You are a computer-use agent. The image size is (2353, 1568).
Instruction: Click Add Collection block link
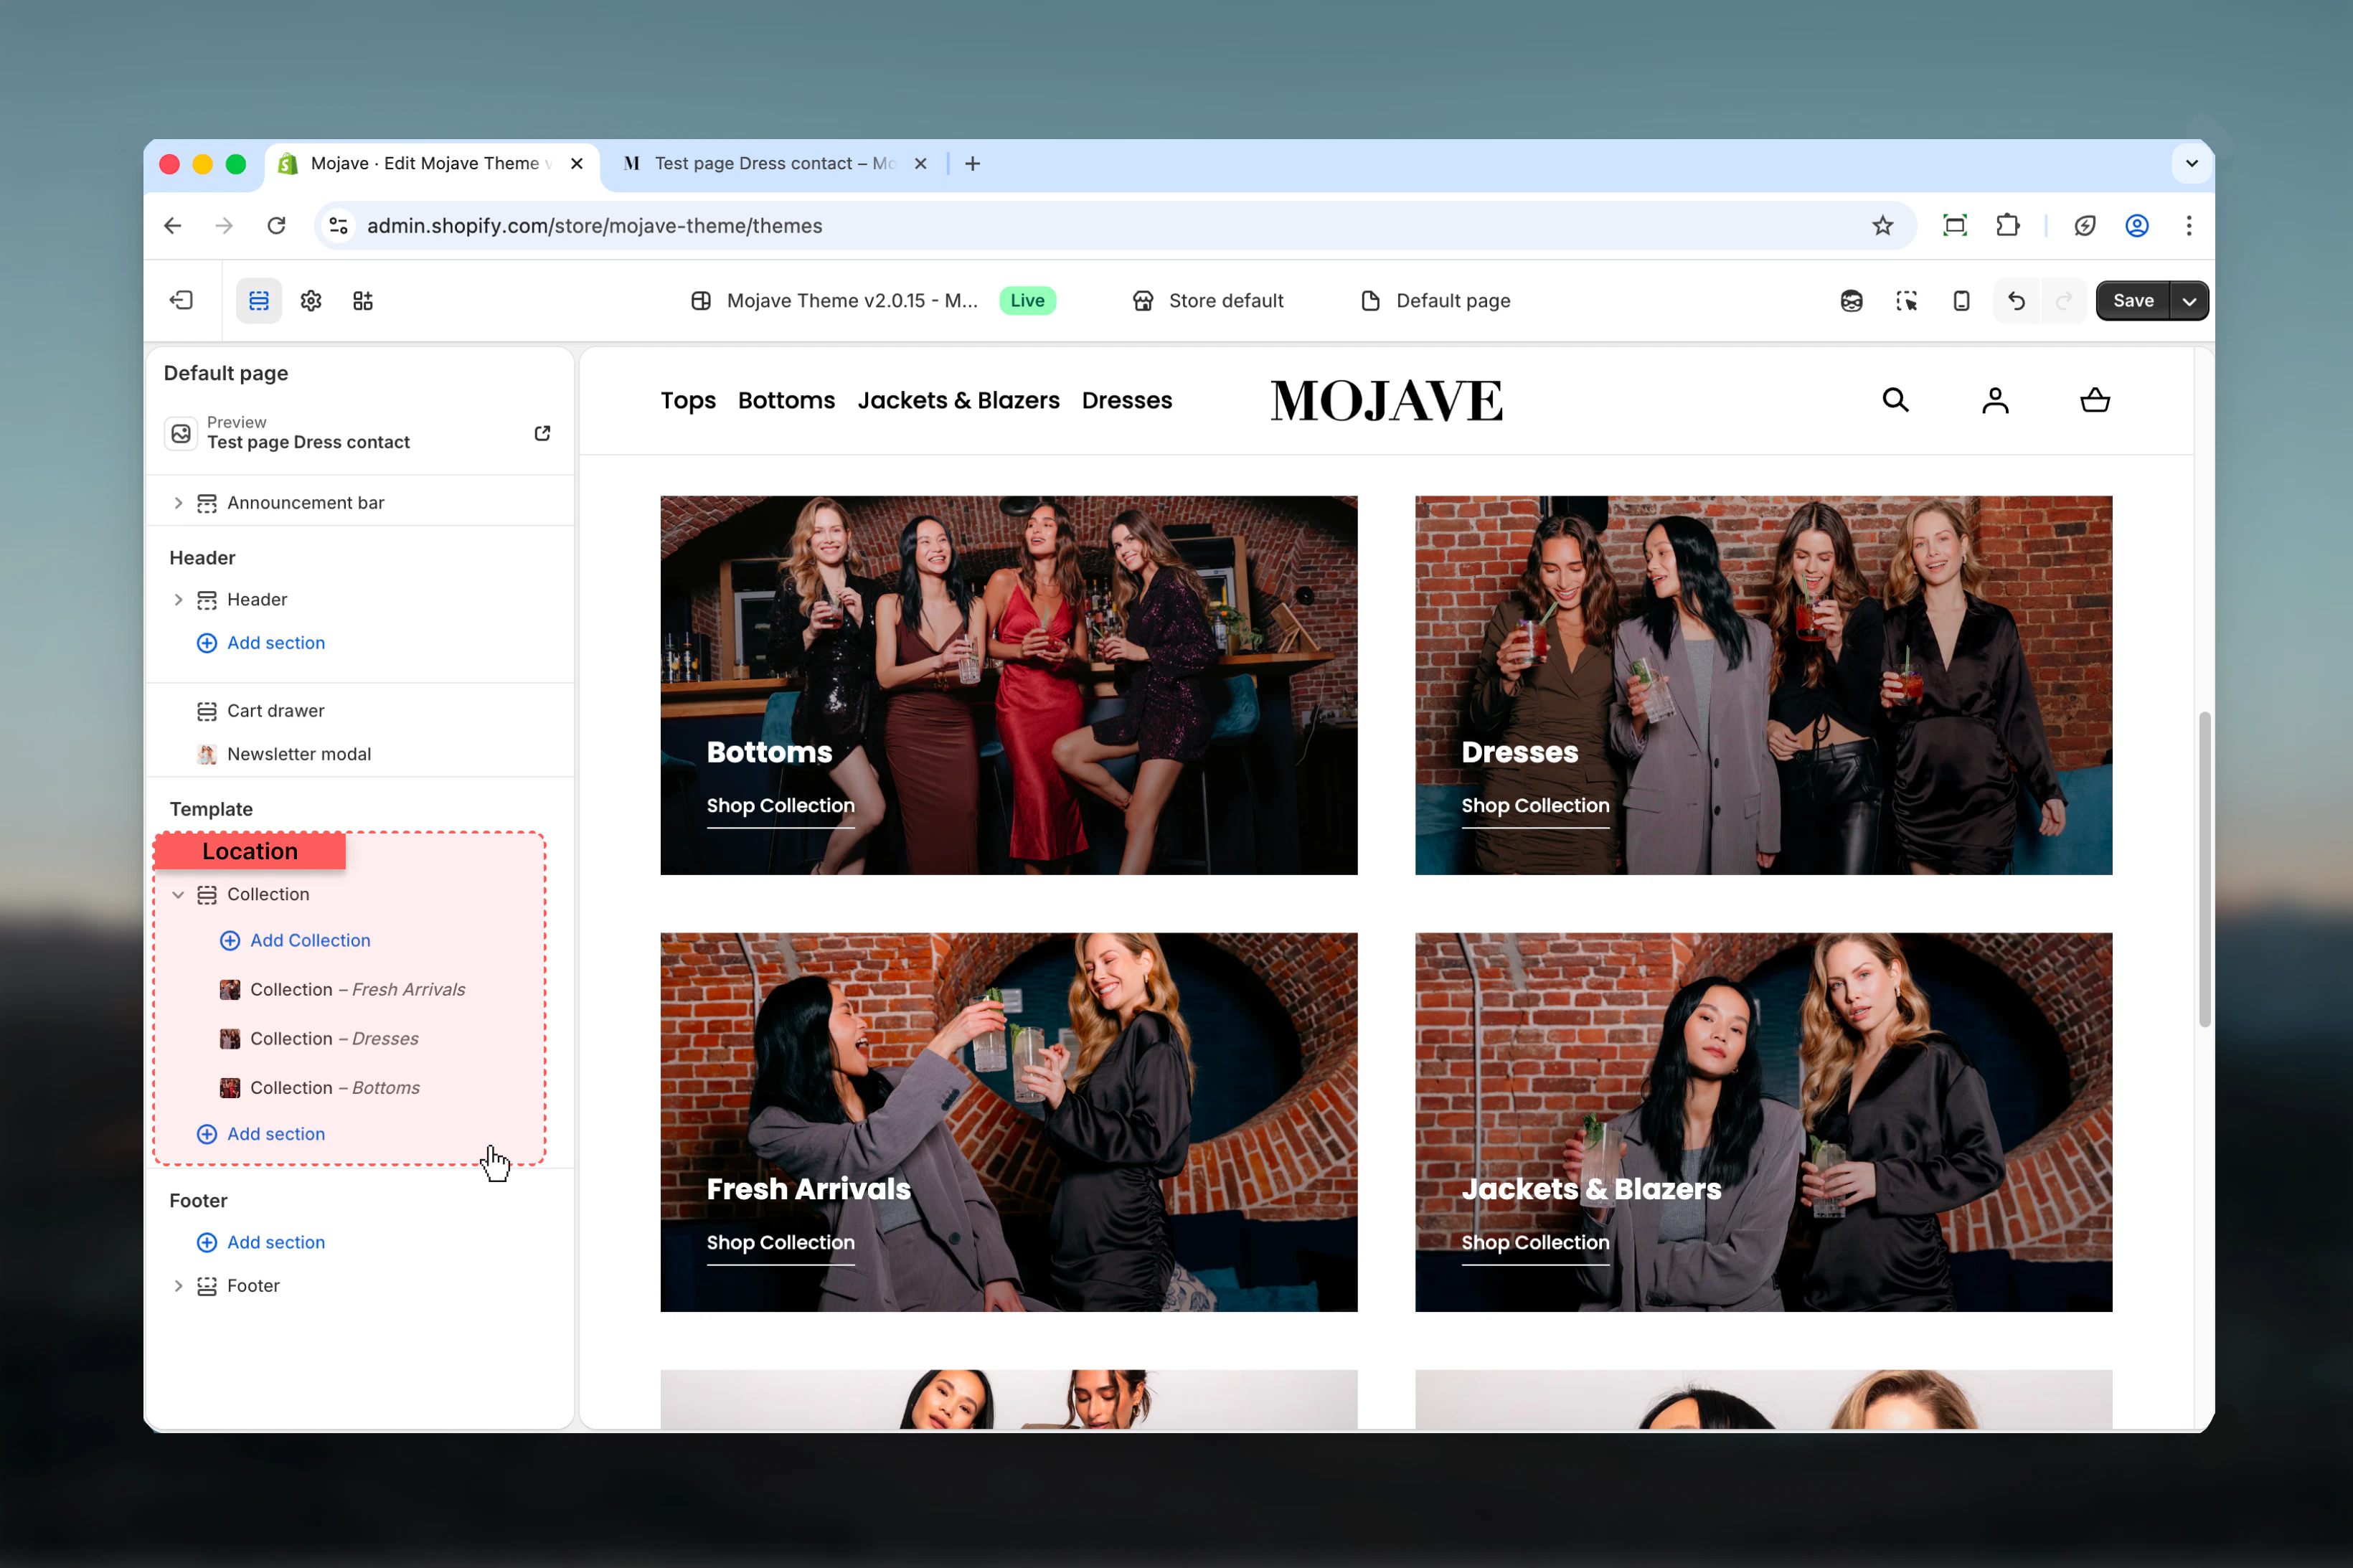pyautogui.click(x=295, y=940)
